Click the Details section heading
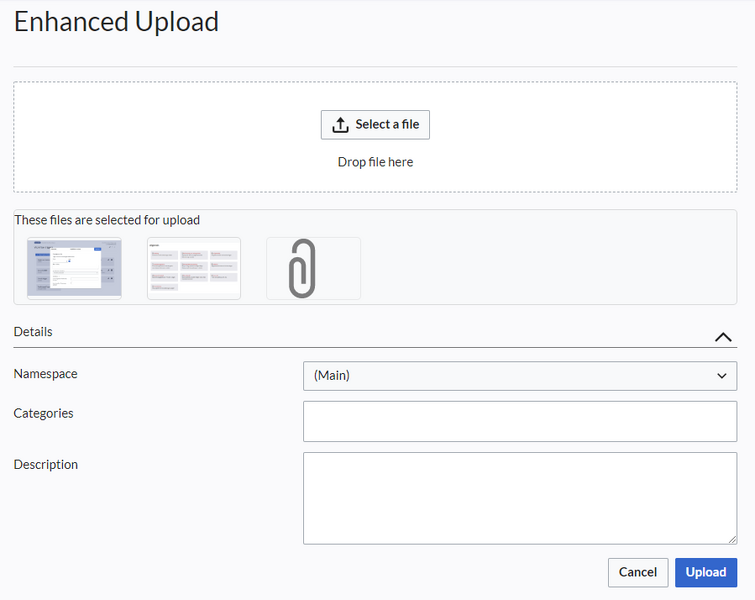 (33, 332)
